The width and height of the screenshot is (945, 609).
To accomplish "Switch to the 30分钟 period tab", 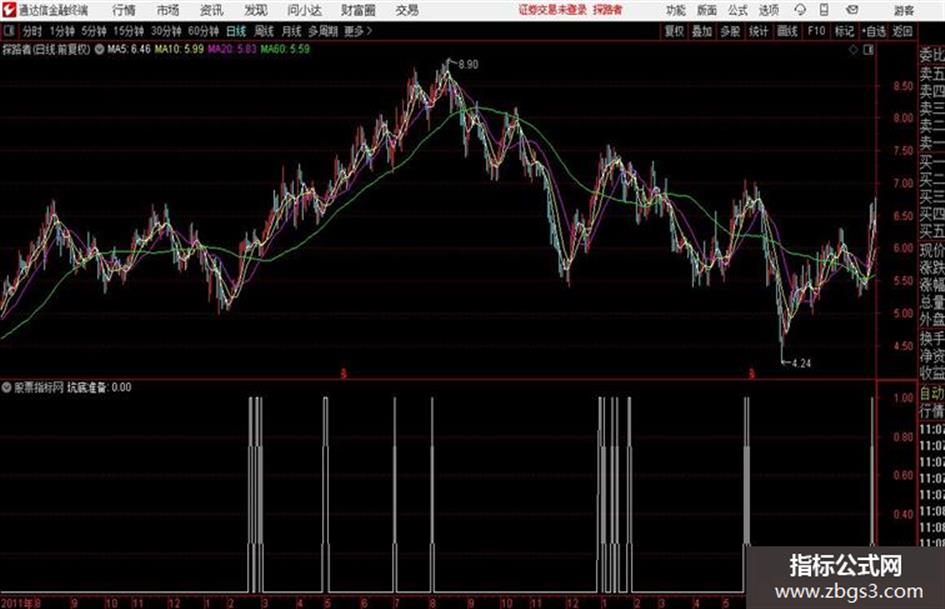I will (x=166, y=31).
